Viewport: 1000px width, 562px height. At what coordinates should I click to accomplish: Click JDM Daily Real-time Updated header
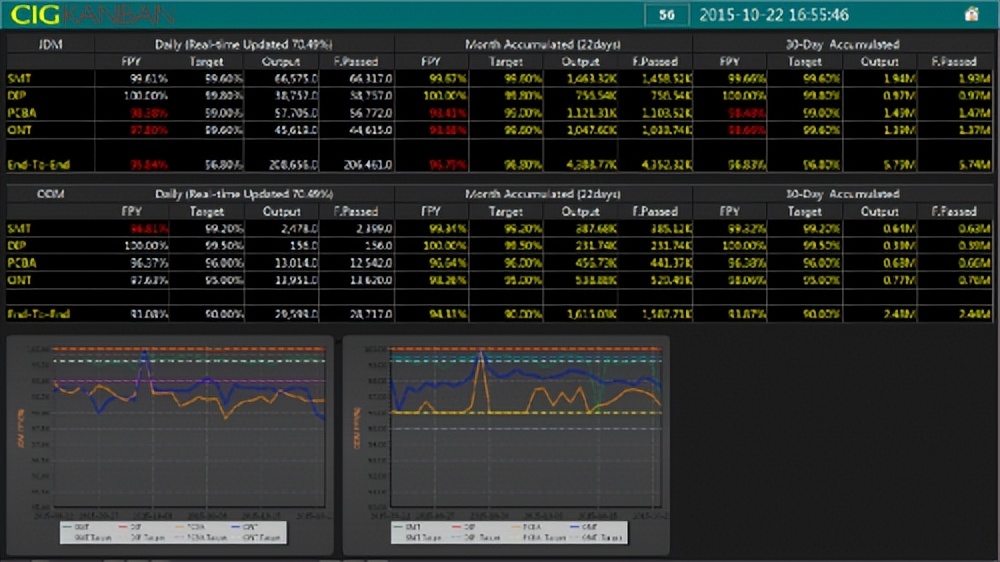tap(244, 44)
